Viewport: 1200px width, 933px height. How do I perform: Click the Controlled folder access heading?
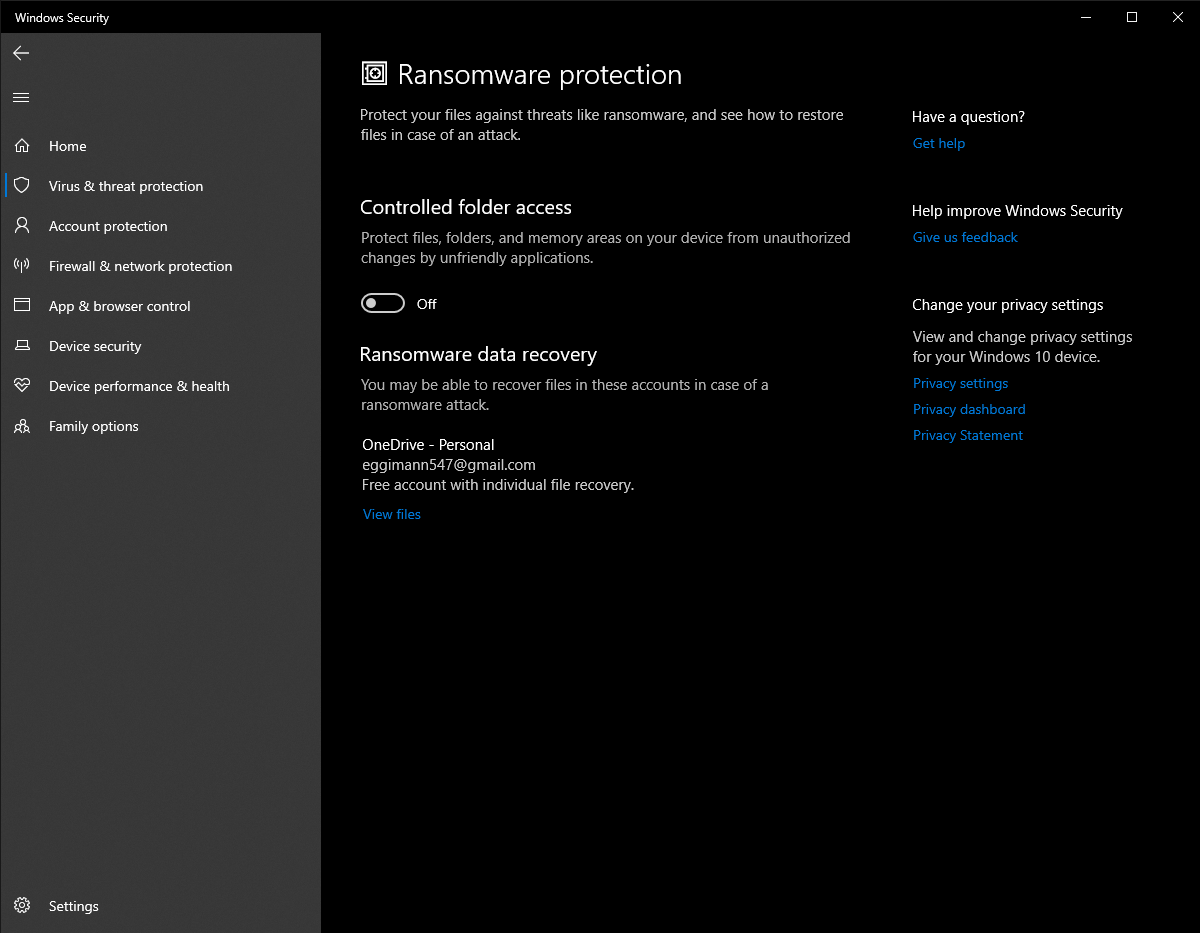click(x=466, y=207)
